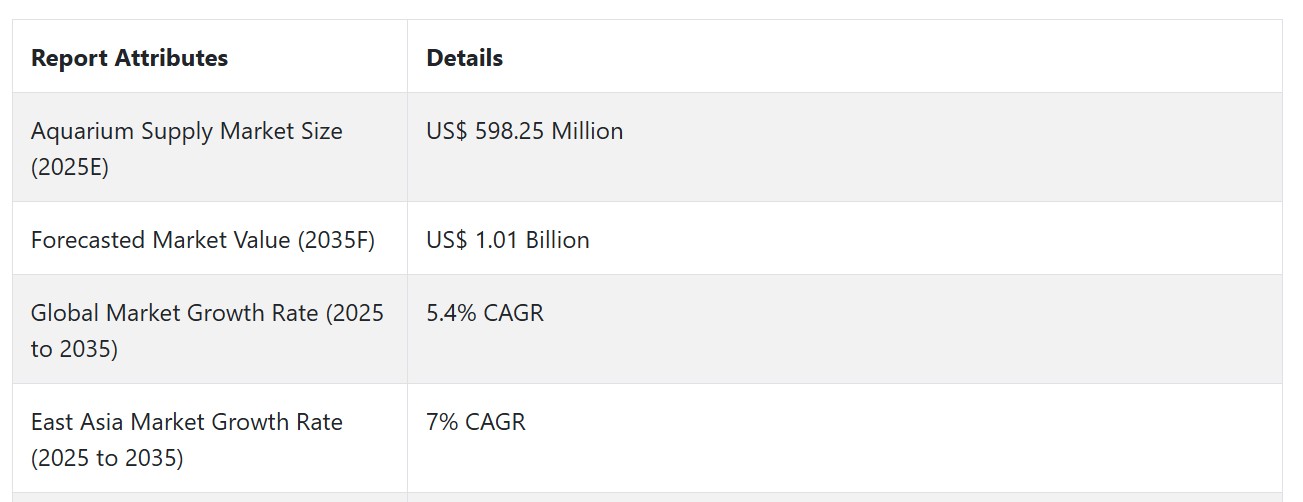Click the word Forecasted in second row

coord(89,240)
